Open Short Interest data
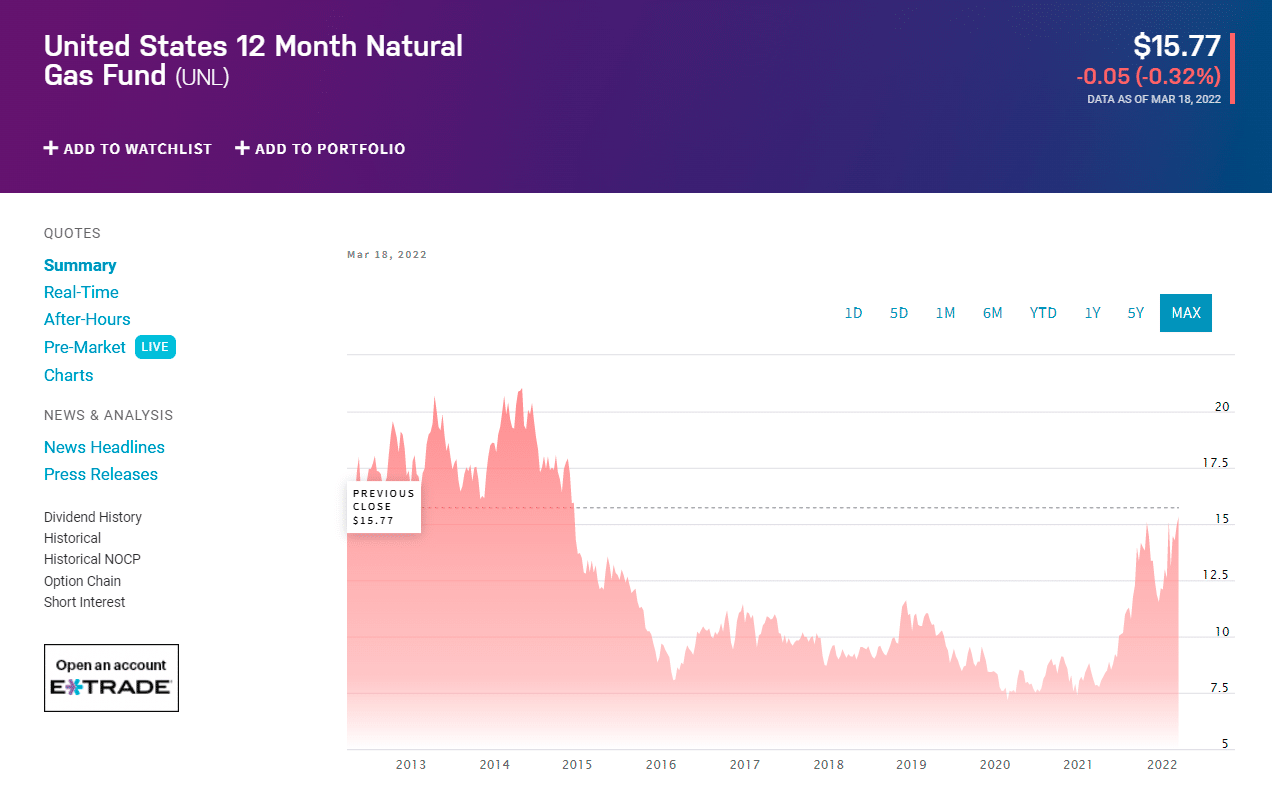 85,602
